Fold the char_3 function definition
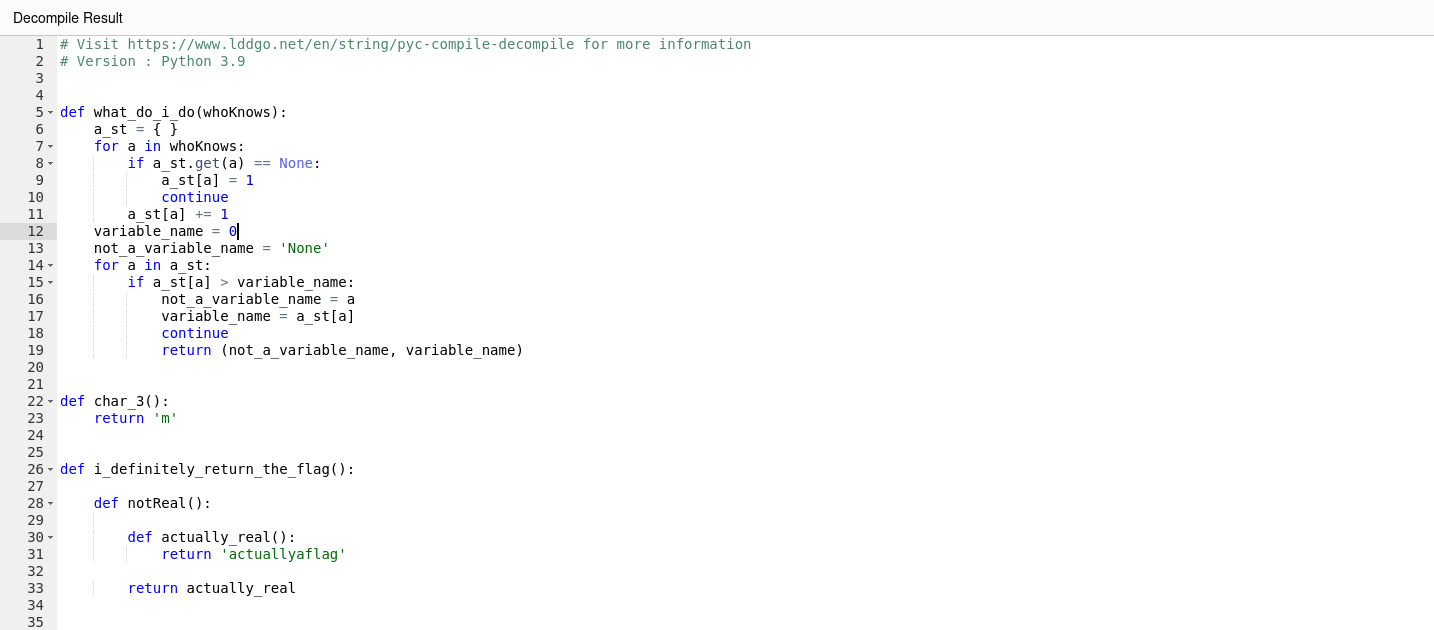Viewport: 1434px width, 630px height. [x=50, y=401]
